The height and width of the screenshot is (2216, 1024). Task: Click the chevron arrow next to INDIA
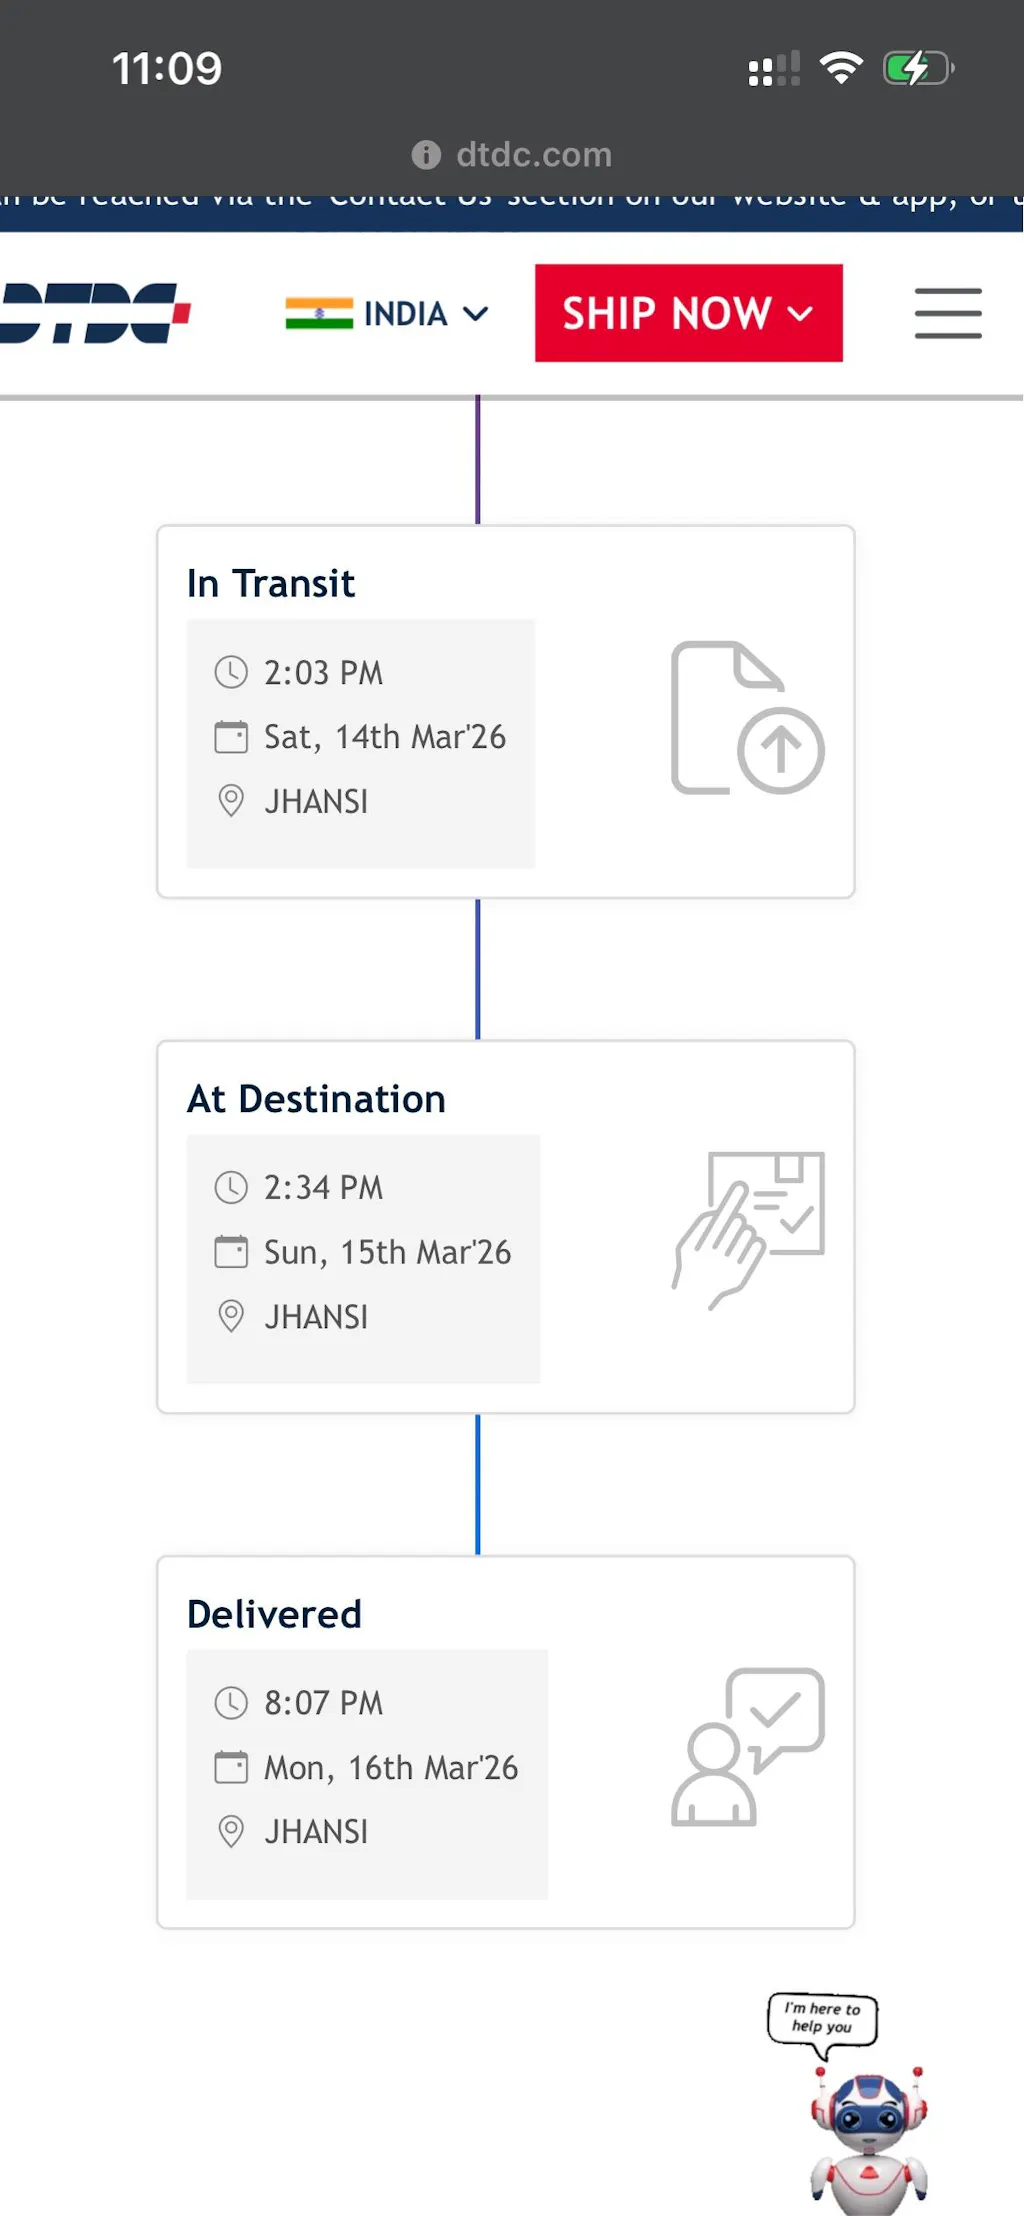tap(477, 313)
